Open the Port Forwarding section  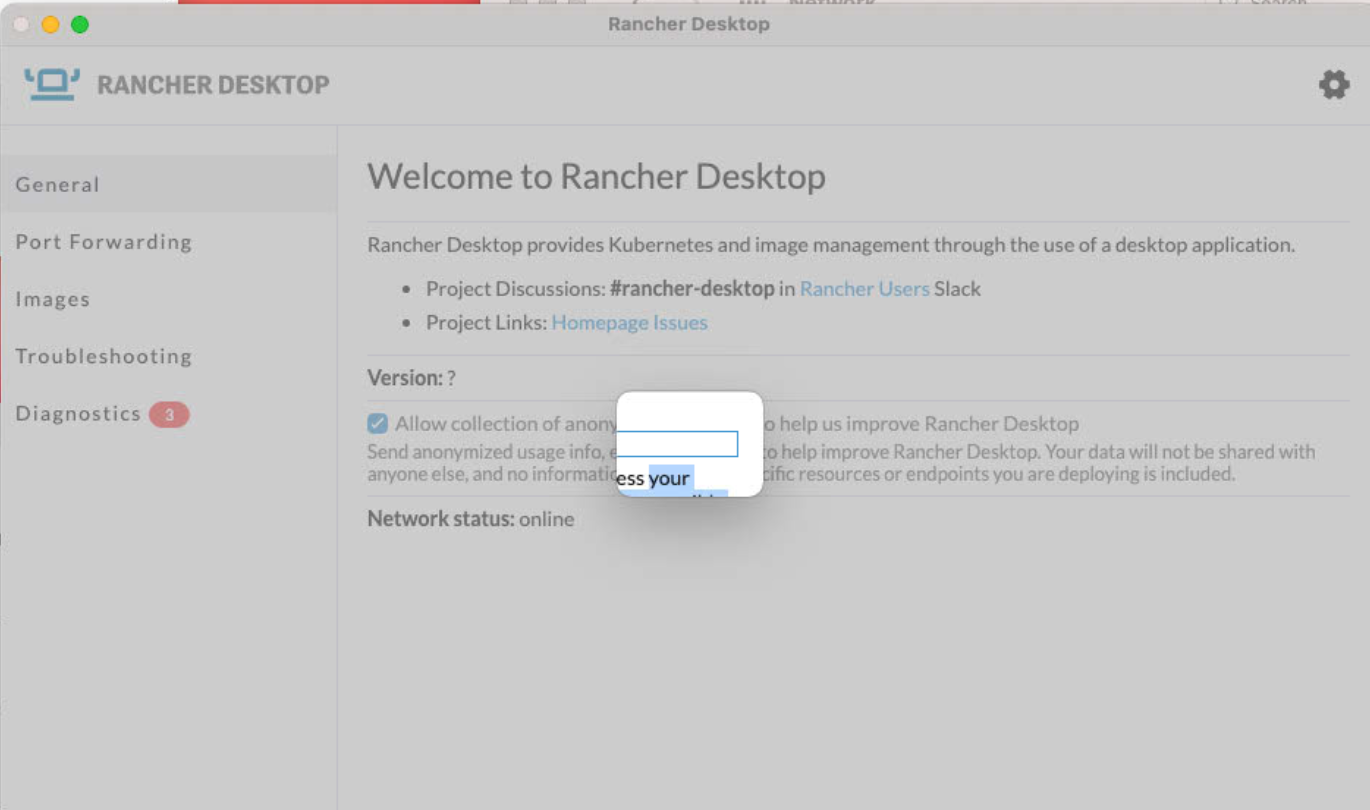tap(103, 241)
